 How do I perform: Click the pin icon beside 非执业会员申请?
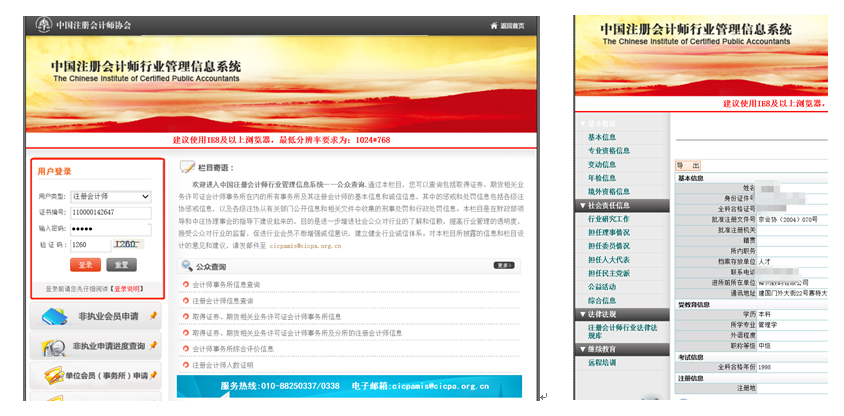click(x=153, y=317)
